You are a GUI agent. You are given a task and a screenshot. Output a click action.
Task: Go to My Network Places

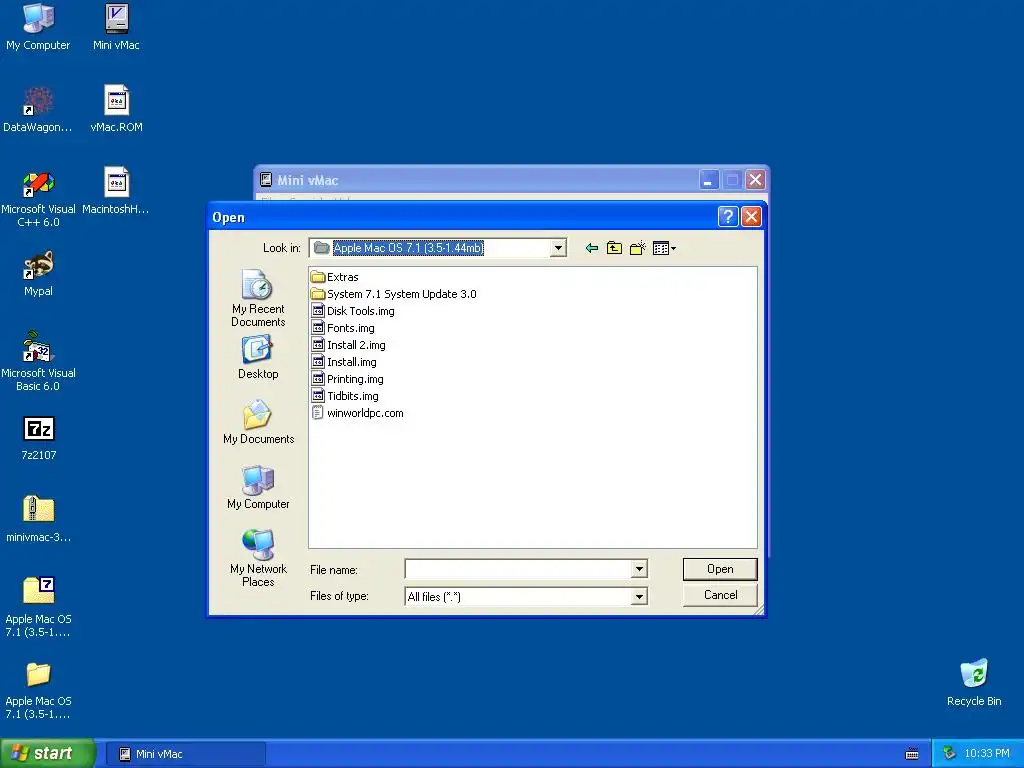click(258, 558)
